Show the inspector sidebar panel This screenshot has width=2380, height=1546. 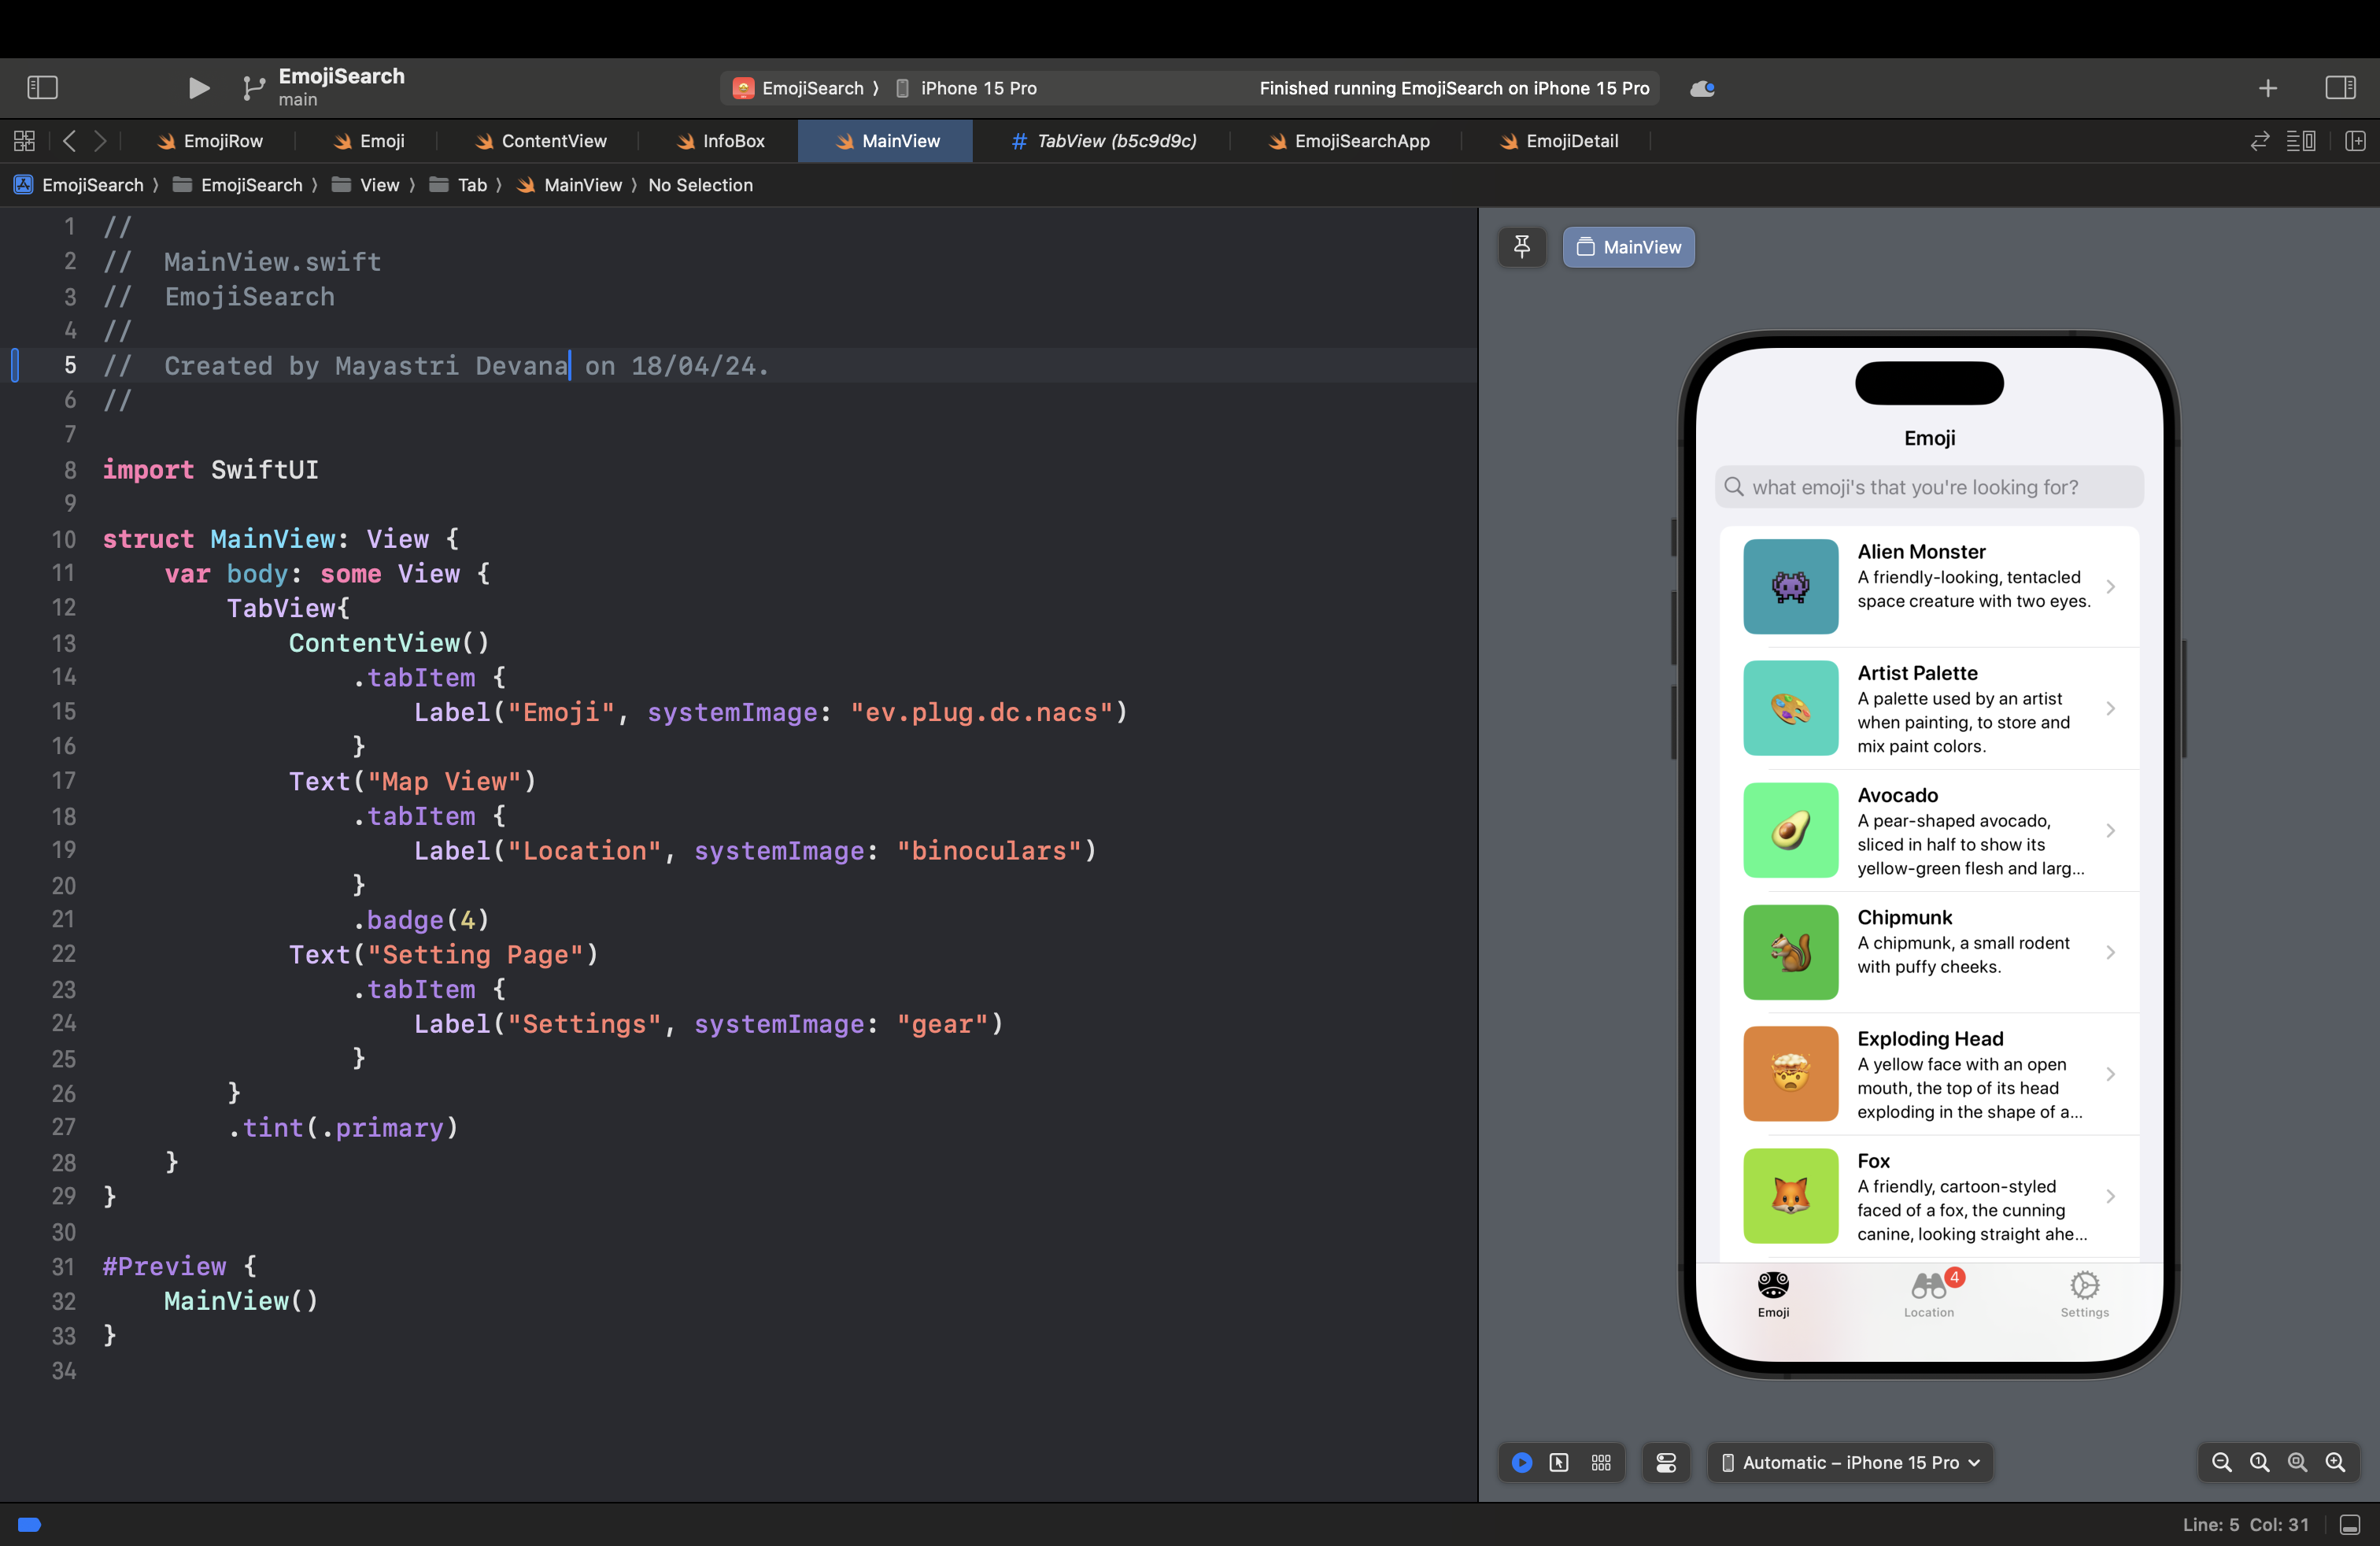point(2341,88)
